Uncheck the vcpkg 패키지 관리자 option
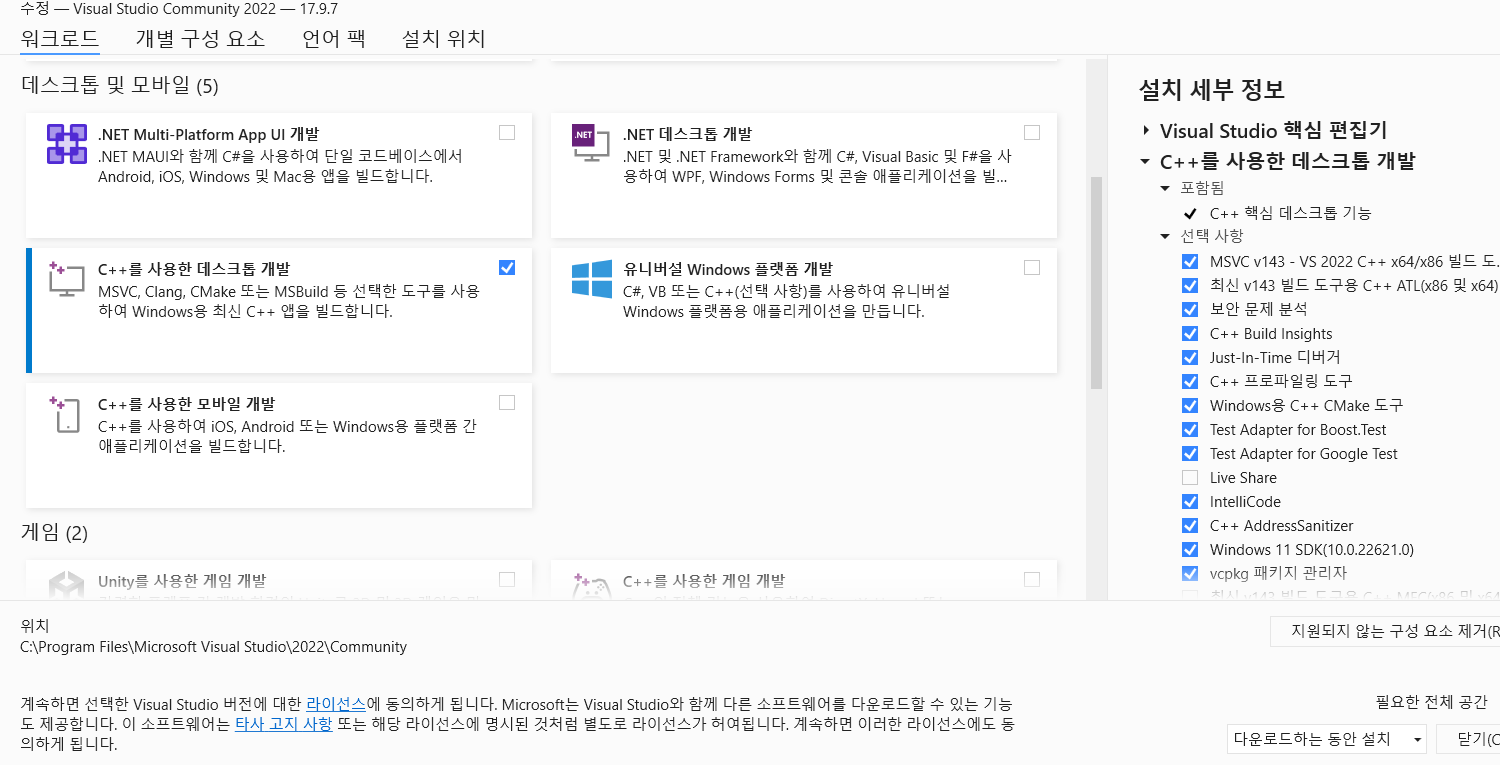 point(1190,573)
